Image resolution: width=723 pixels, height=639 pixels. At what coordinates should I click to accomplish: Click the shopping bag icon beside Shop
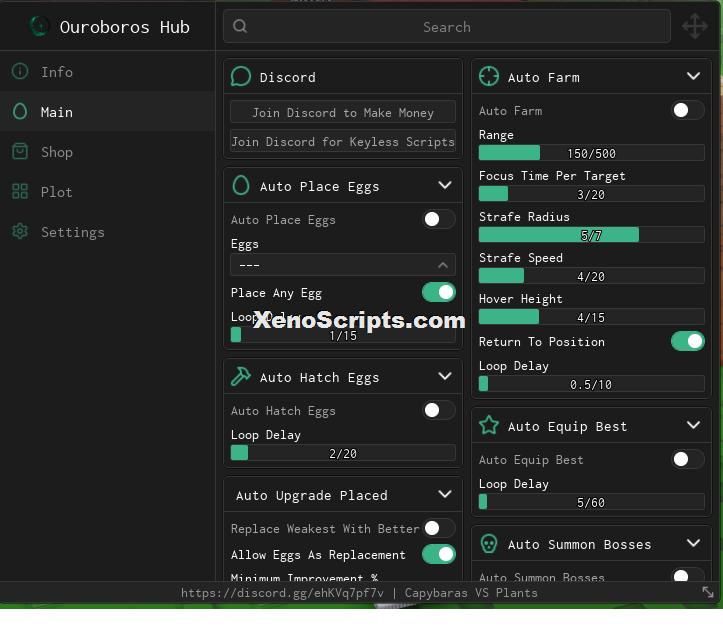coord(20,152)
